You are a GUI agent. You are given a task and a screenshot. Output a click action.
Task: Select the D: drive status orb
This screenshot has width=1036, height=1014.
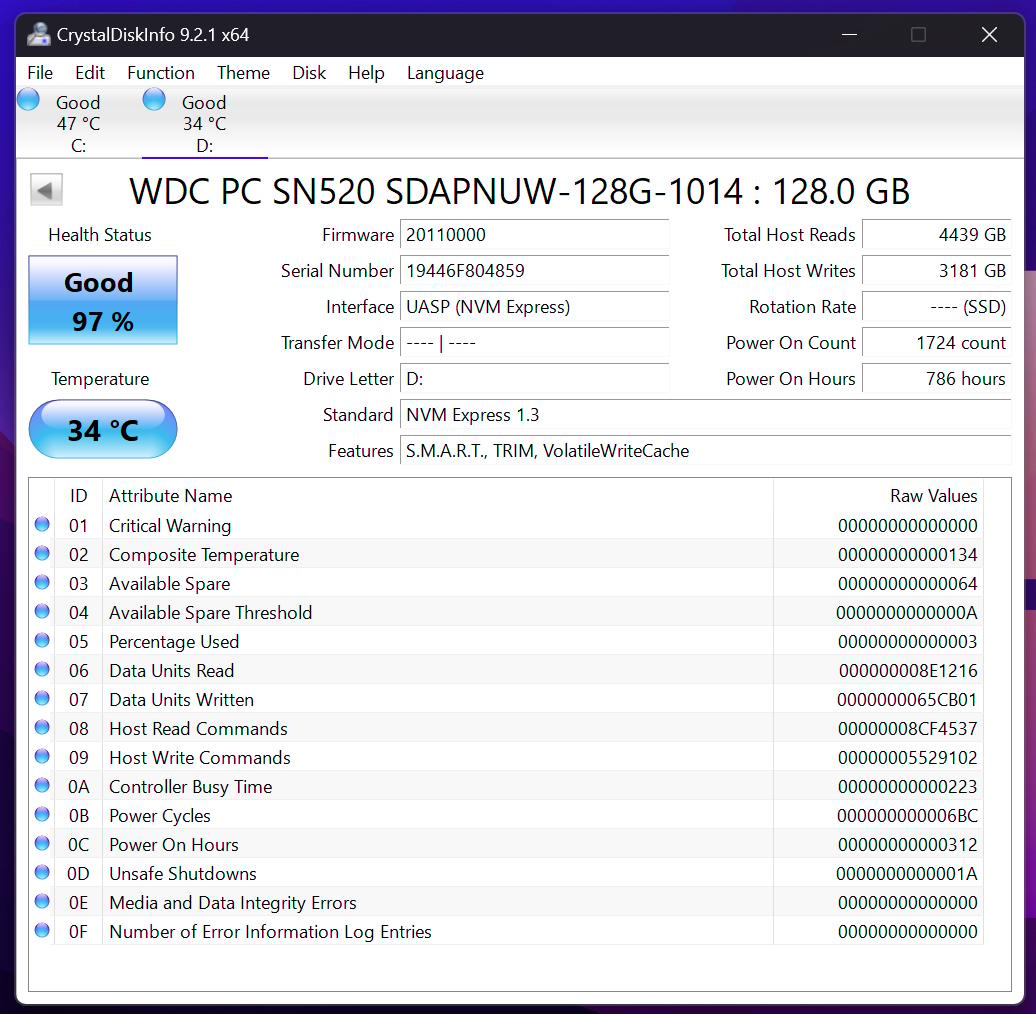pyautogui.click(x=154, y=99)
